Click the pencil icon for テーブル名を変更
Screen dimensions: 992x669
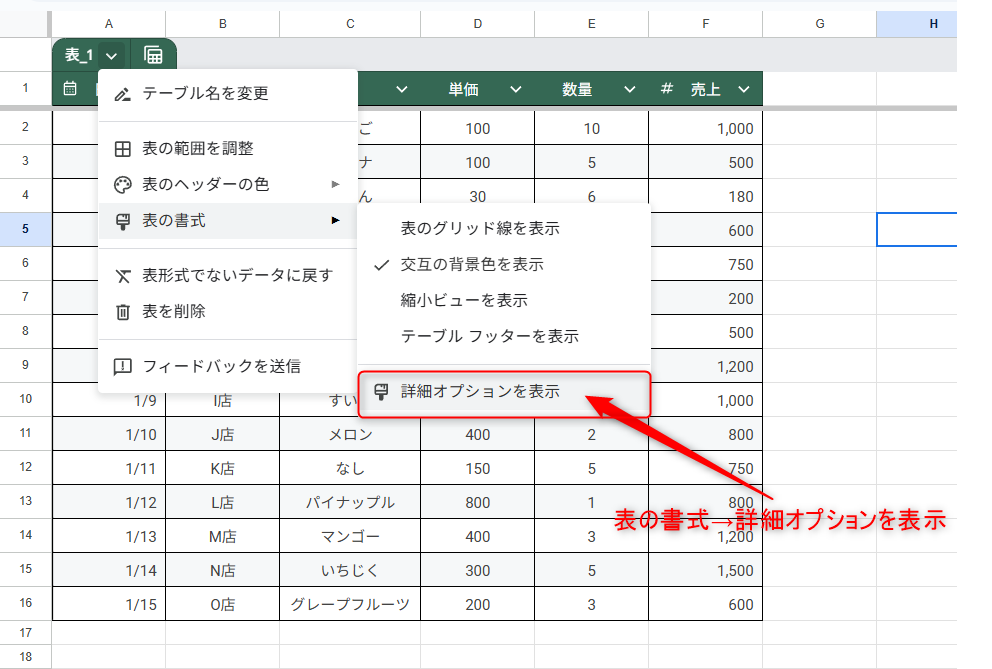(x=123, y=94)
